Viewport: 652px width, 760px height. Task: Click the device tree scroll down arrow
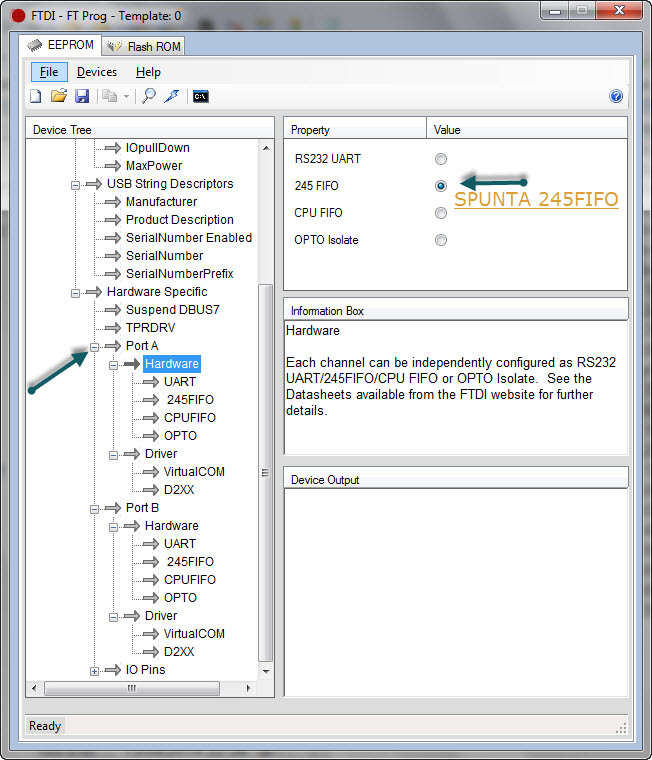[x=266, y=671]
